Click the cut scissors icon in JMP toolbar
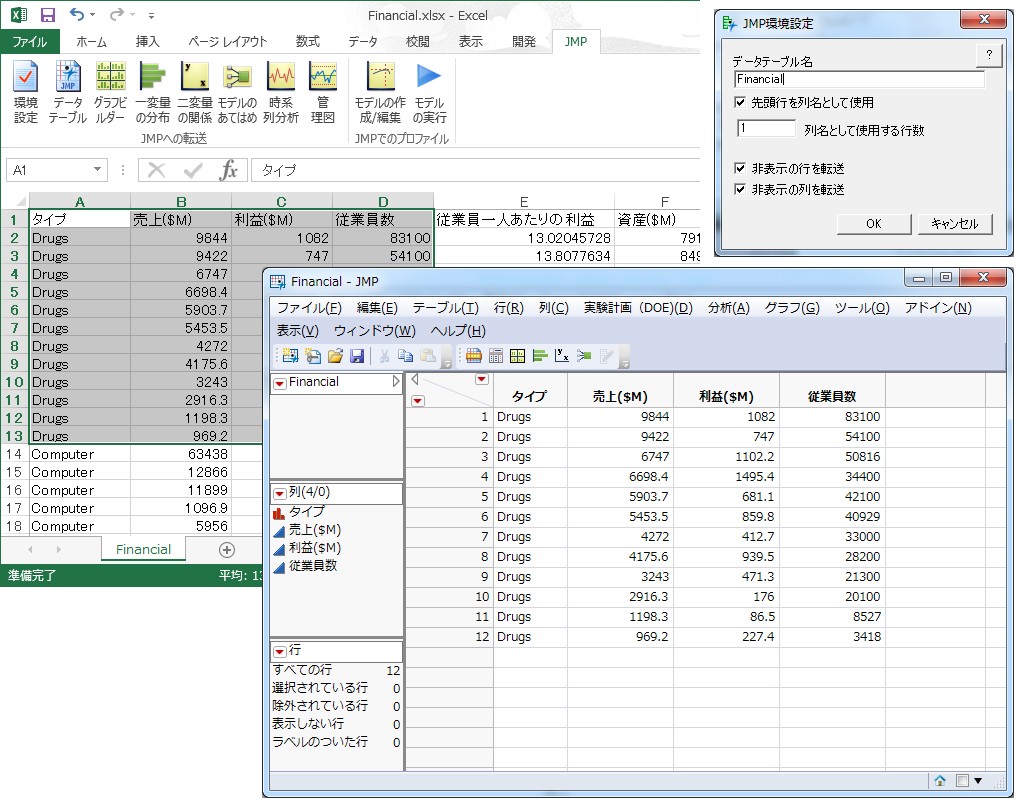The height and width of the screenshot is (801, 1016). point(384,355)
